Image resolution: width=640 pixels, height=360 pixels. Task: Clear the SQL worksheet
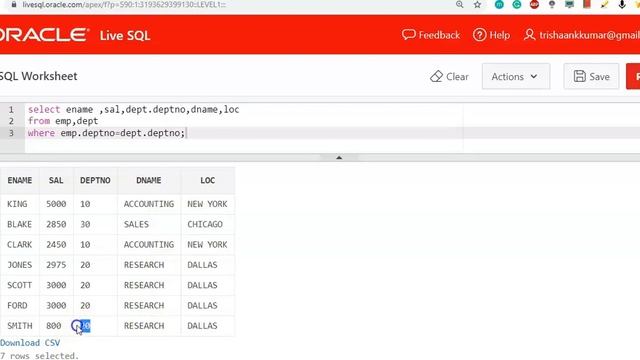449,76
